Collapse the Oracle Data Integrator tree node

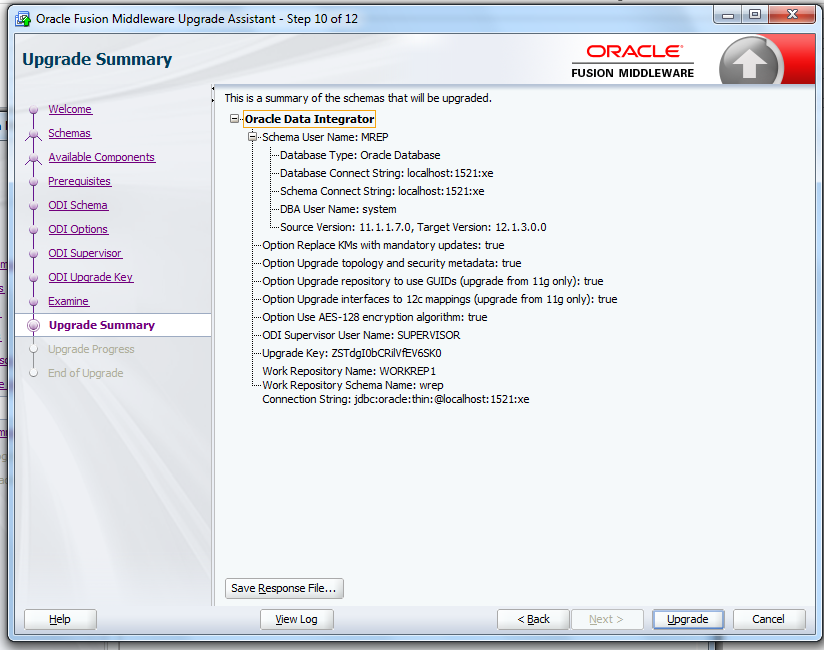[234, 119]
